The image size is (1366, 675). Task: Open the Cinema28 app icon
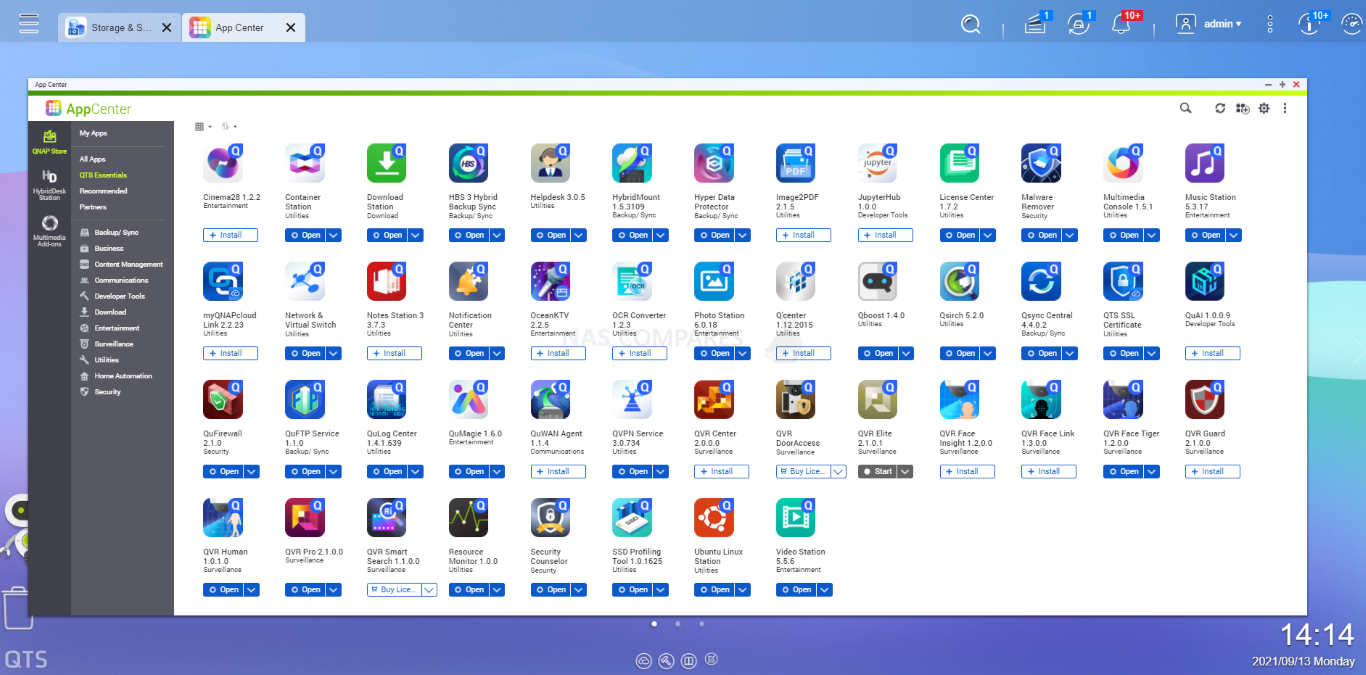[223, 163]
